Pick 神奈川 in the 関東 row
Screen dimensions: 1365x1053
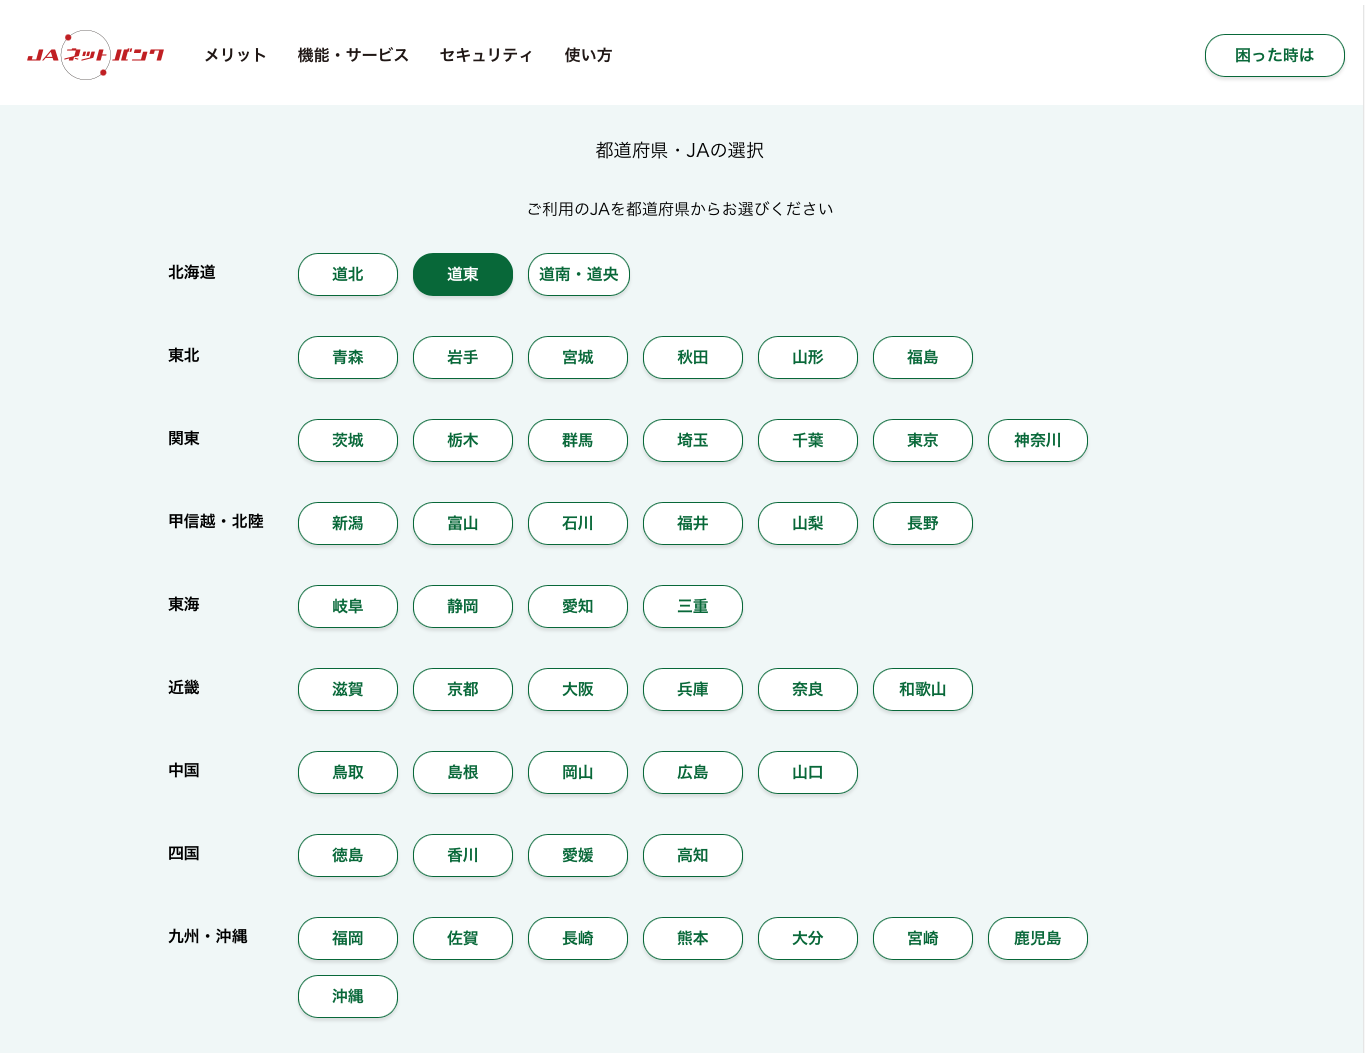click(1038, 440)
